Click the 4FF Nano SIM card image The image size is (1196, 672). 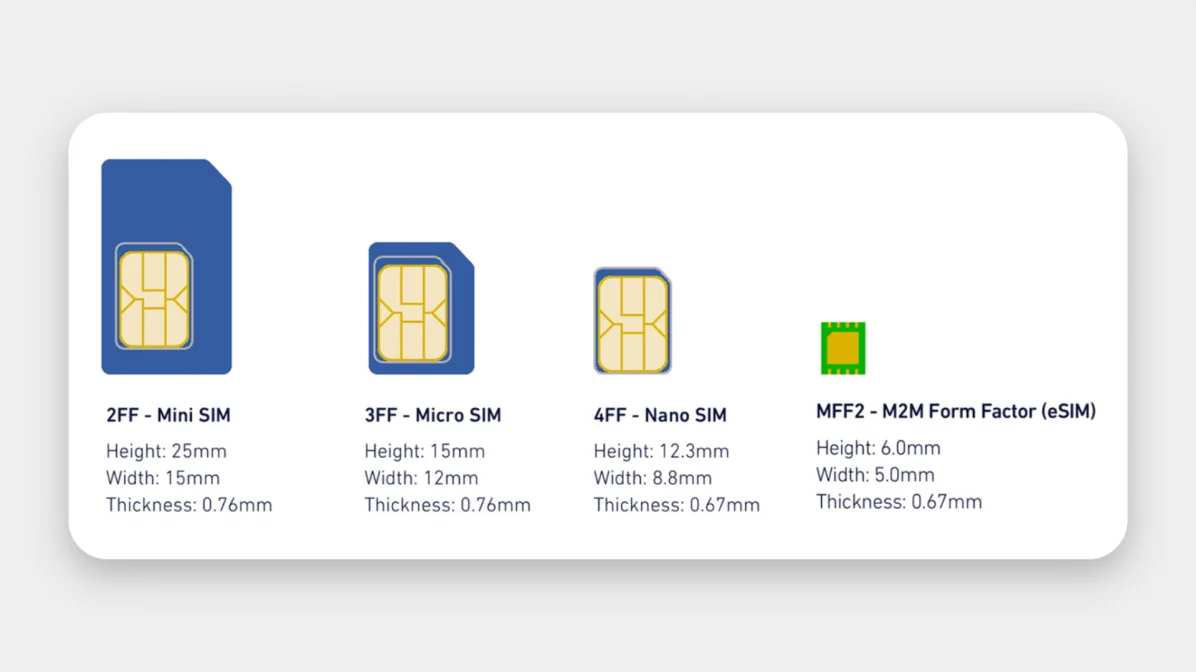point(632,321)
